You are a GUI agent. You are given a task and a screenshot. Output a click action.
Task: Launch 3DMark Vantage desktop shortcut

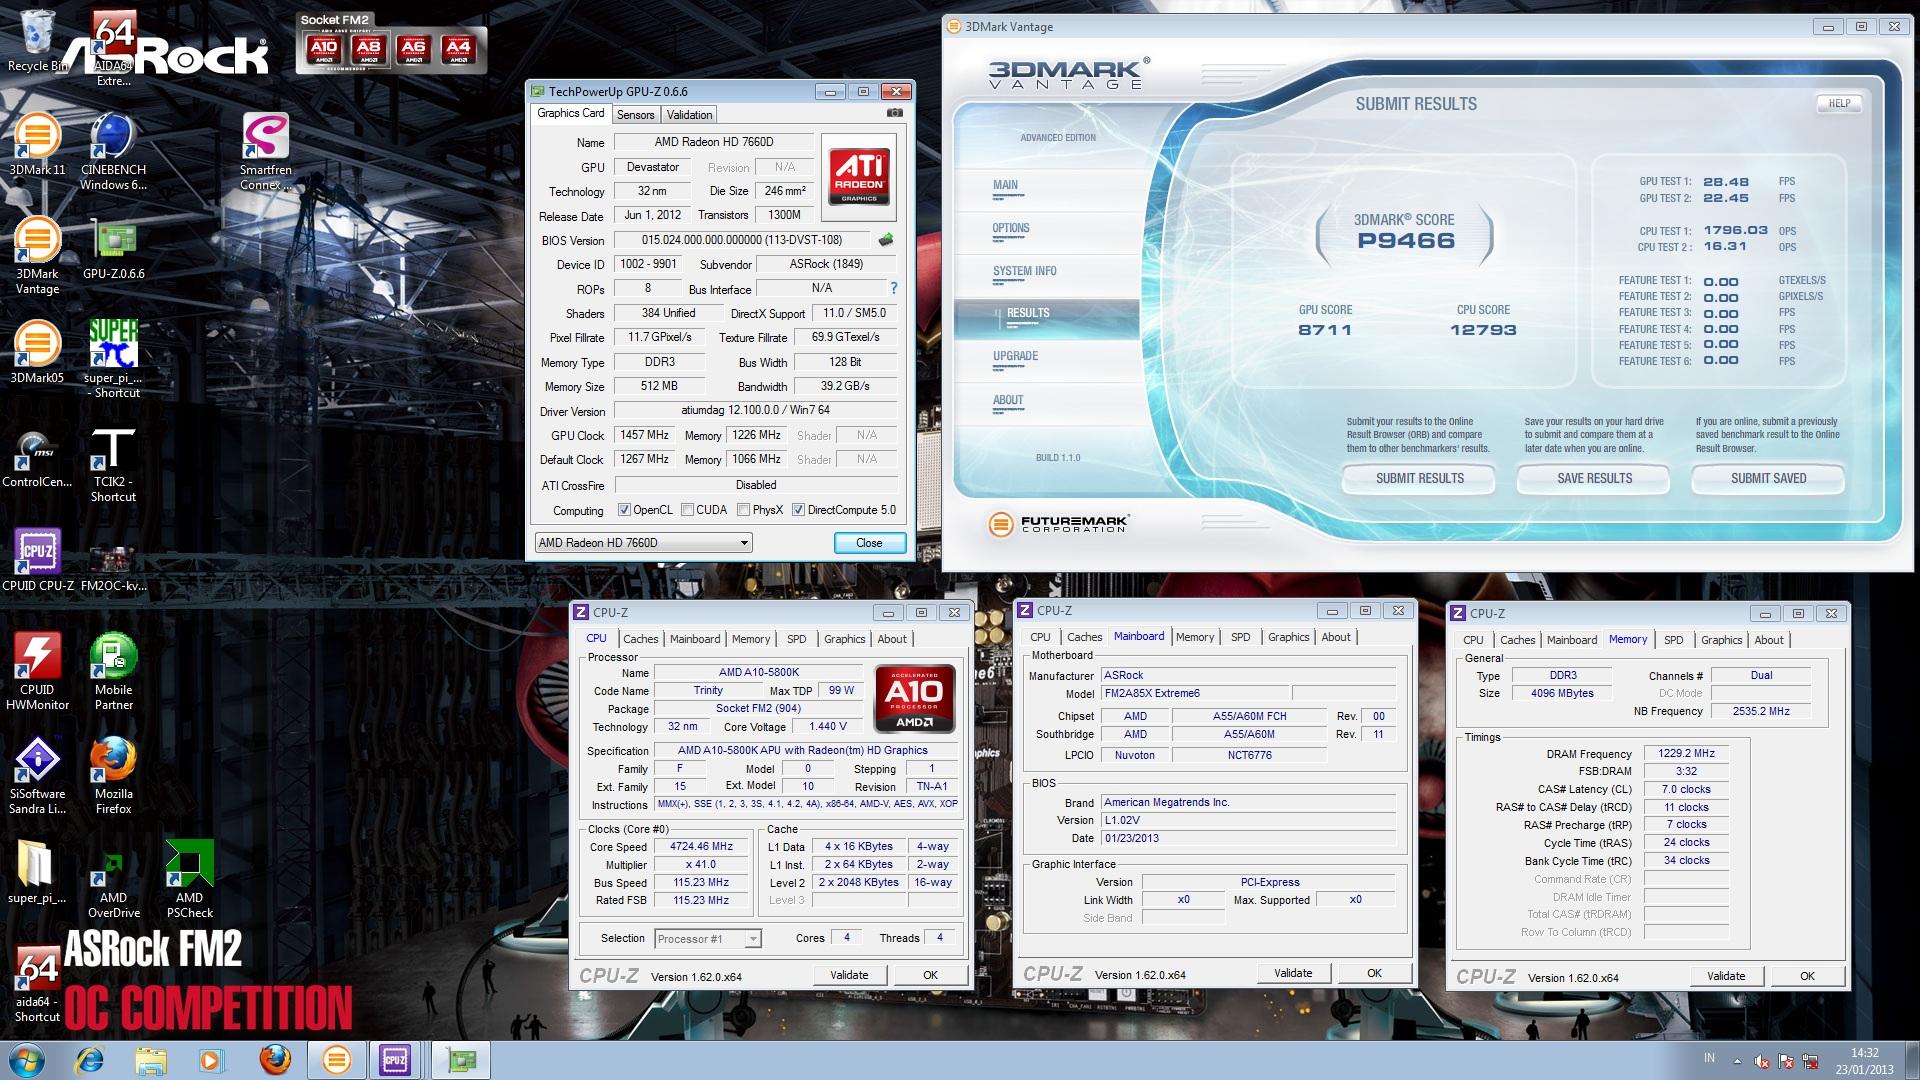point(37,256)
